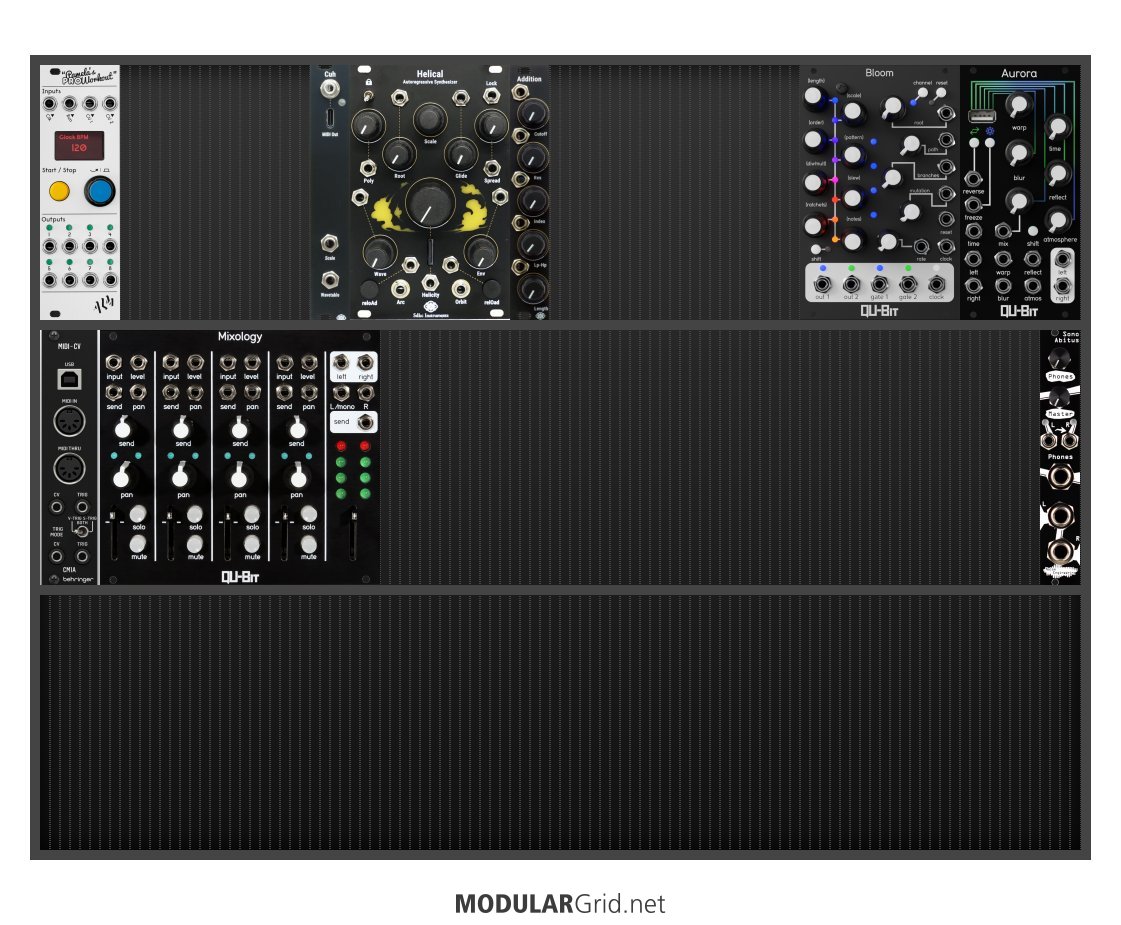Click the Aurora mix CV jack
The width and height of the screenshot is (1121, 925).
[1003, 230]
